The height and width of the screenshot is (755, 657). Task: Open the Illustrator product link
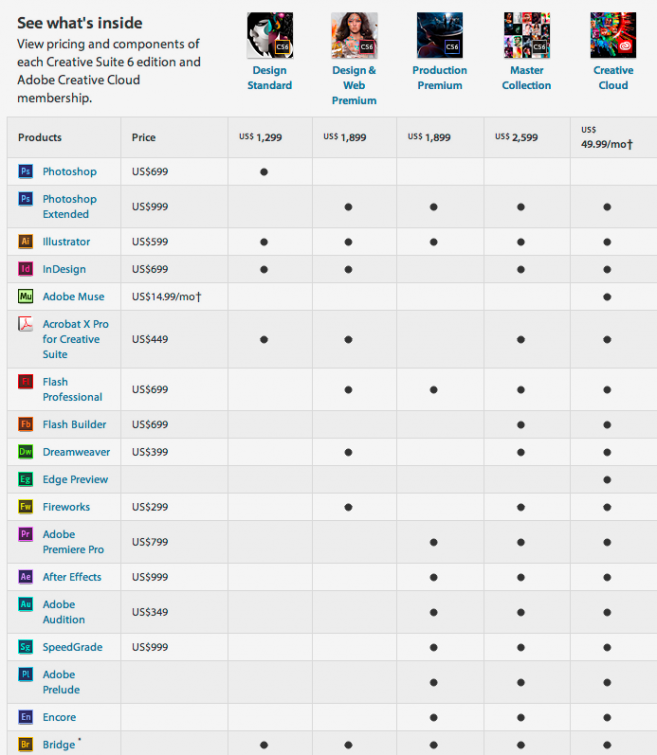[66, 241]
